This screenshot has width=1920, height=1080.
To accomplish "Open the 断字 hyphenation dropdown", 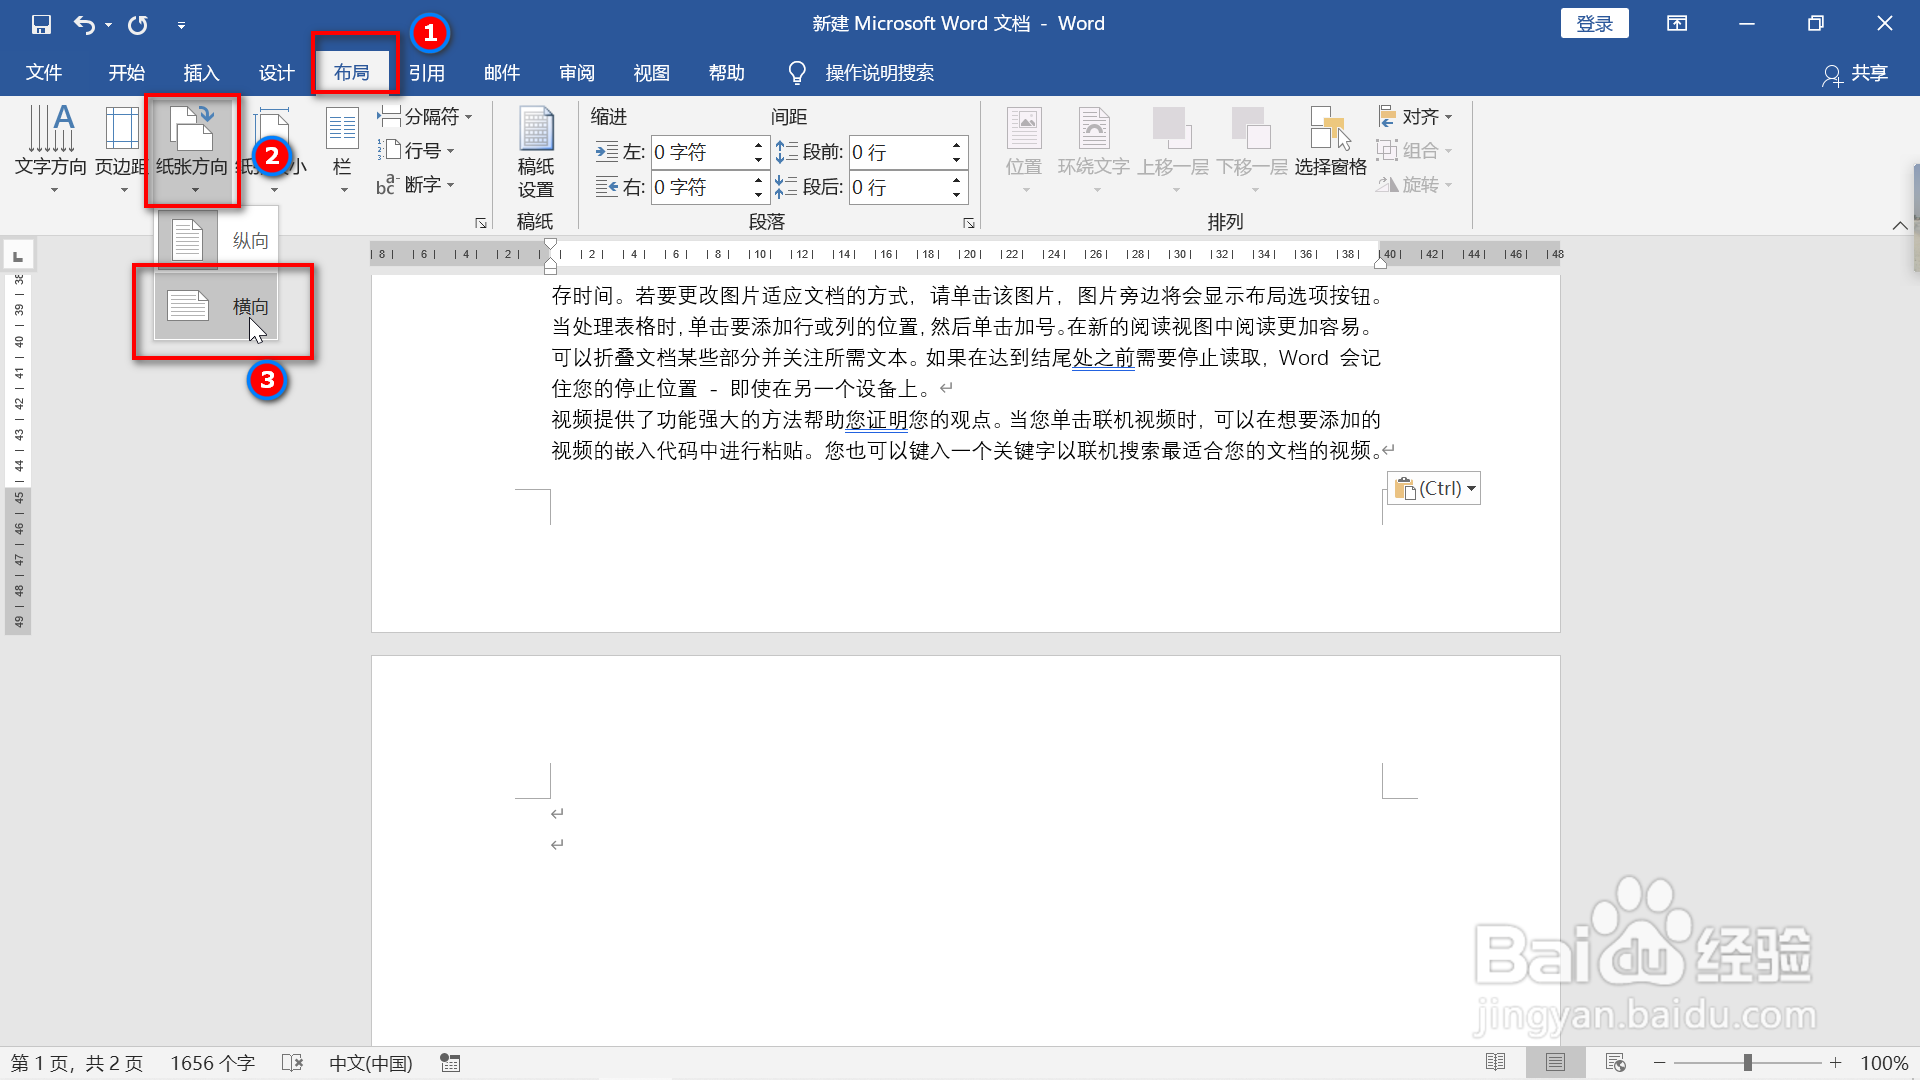I will pos(416,184).
